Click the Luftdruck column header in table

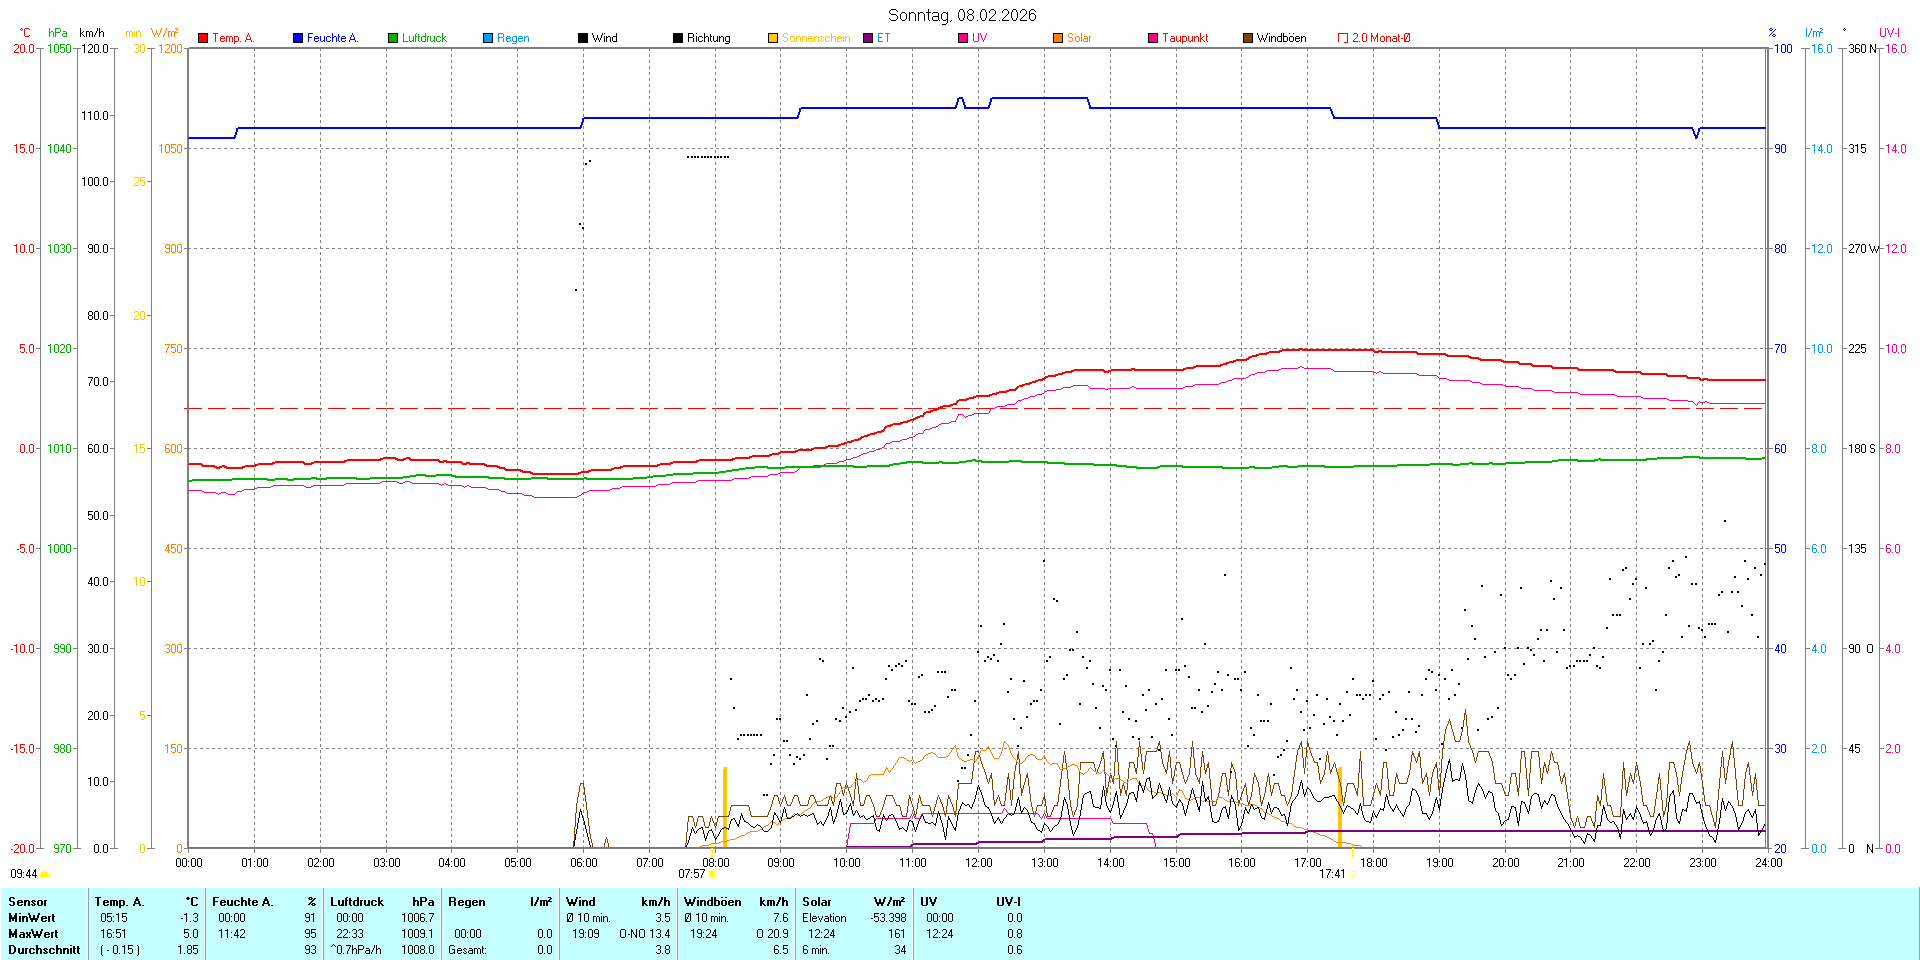click(x=357, y=902)
